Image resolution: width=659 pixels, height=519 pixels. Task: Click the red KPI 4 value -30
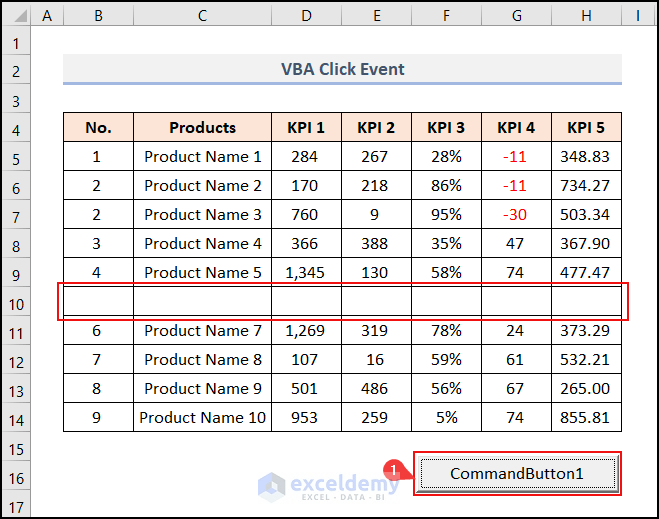click(x=517, y=214)
